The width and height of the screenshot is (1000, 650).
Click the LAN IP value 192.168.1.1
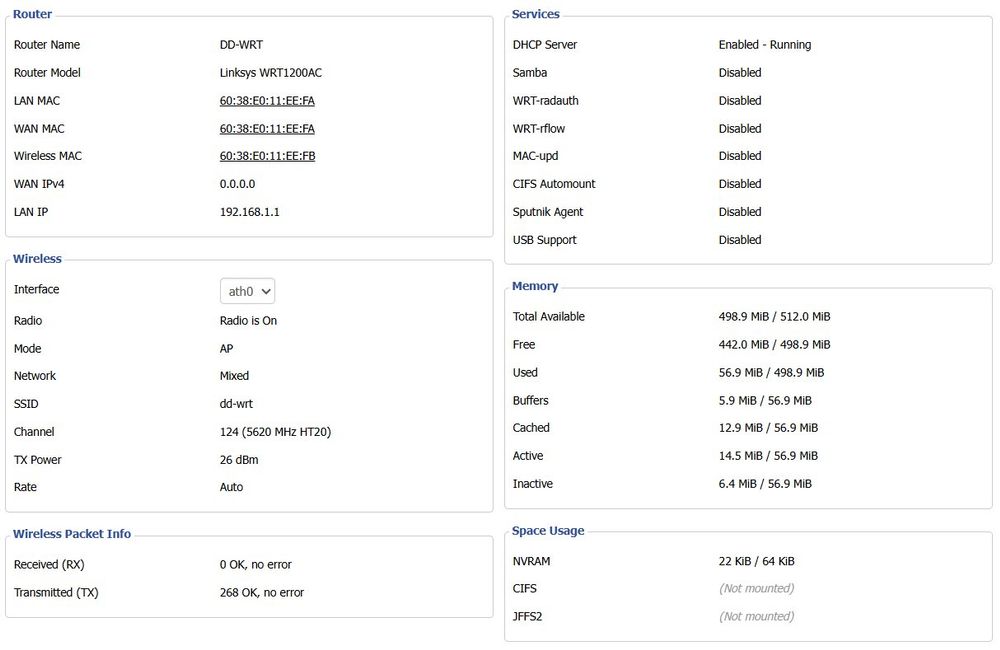250,212
